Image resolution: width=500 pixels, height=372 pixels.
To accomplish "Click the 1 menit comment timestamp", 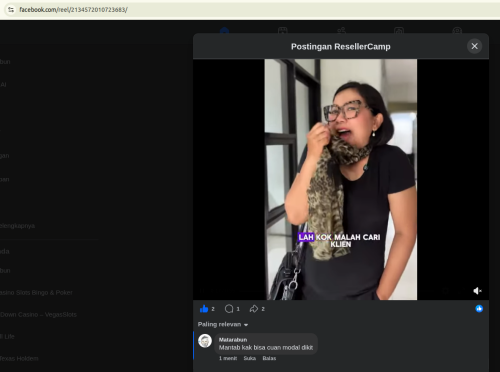I will pos(228,358).
